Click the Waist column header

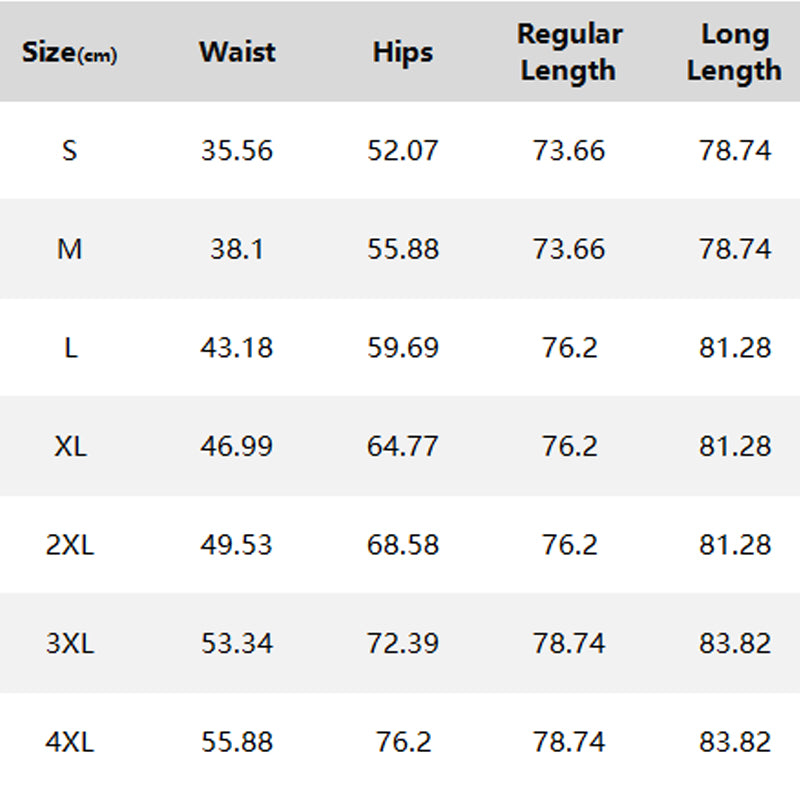point(237,52)
